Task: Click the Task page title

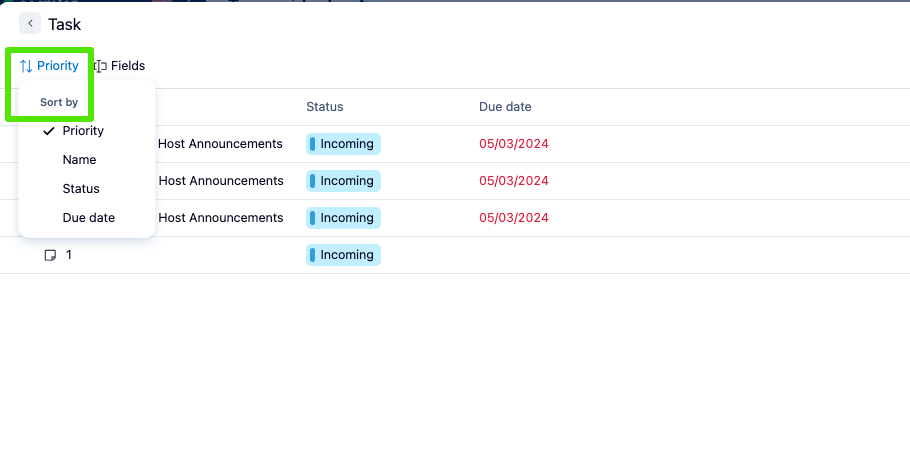Action: (x=65, y=24)
